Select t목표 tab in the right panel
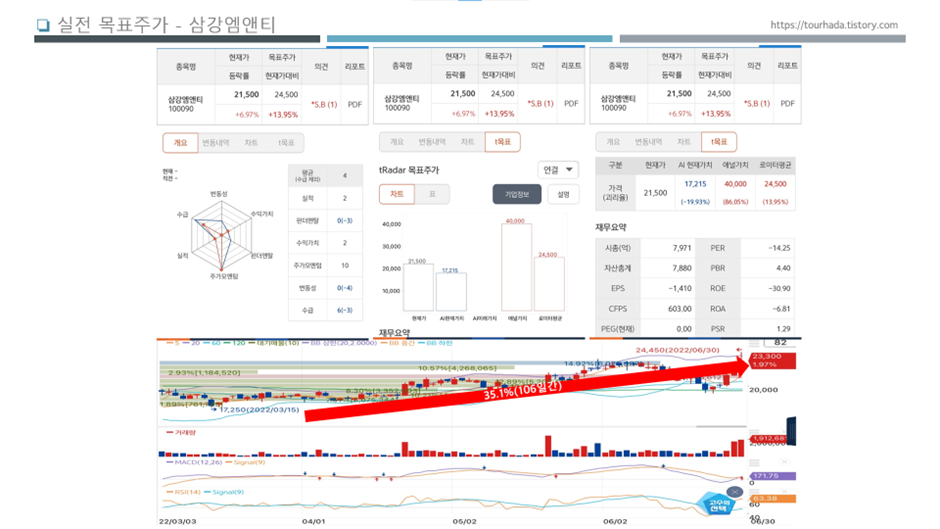940x529 pixels. point(719,142)
